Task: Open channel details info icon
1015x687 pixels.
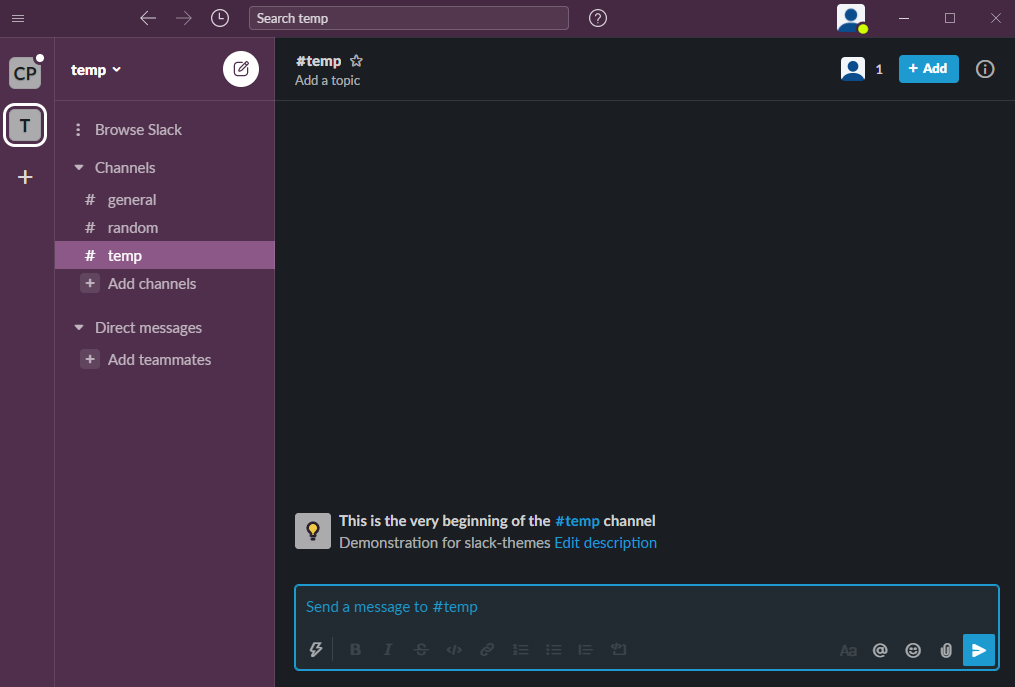Action: click(x=985, y=69)
